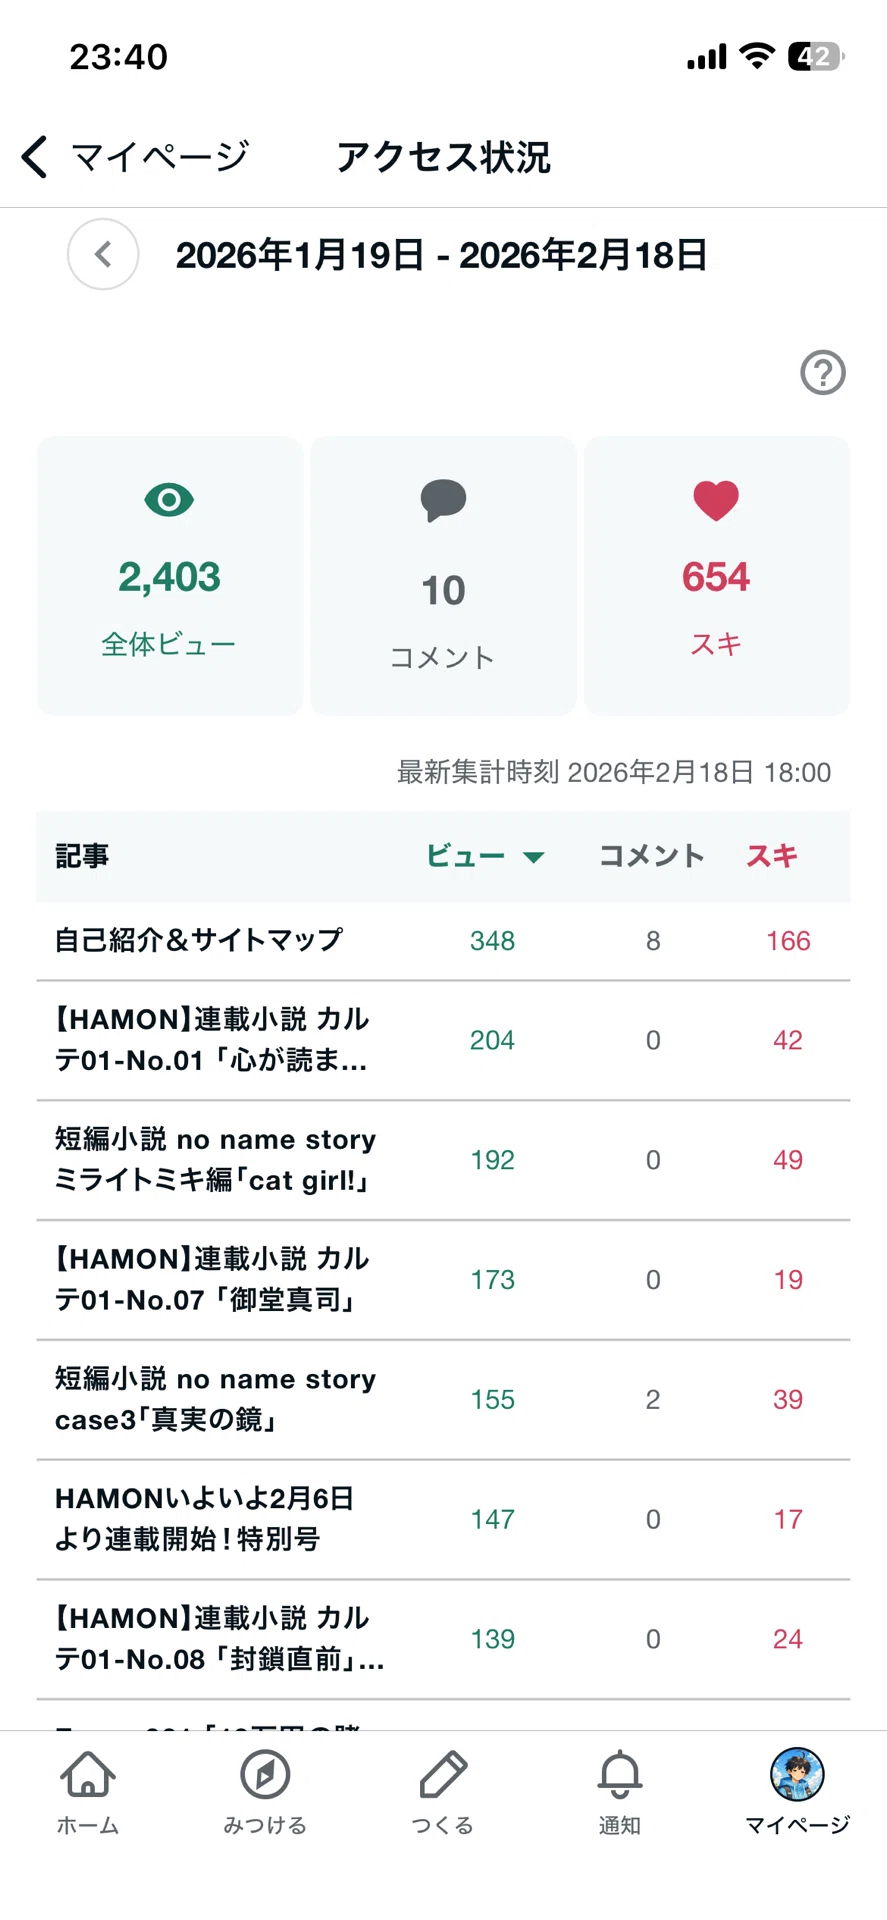Open ミライトミキ編「cat girl!」 article row

tap(443, 1160)
